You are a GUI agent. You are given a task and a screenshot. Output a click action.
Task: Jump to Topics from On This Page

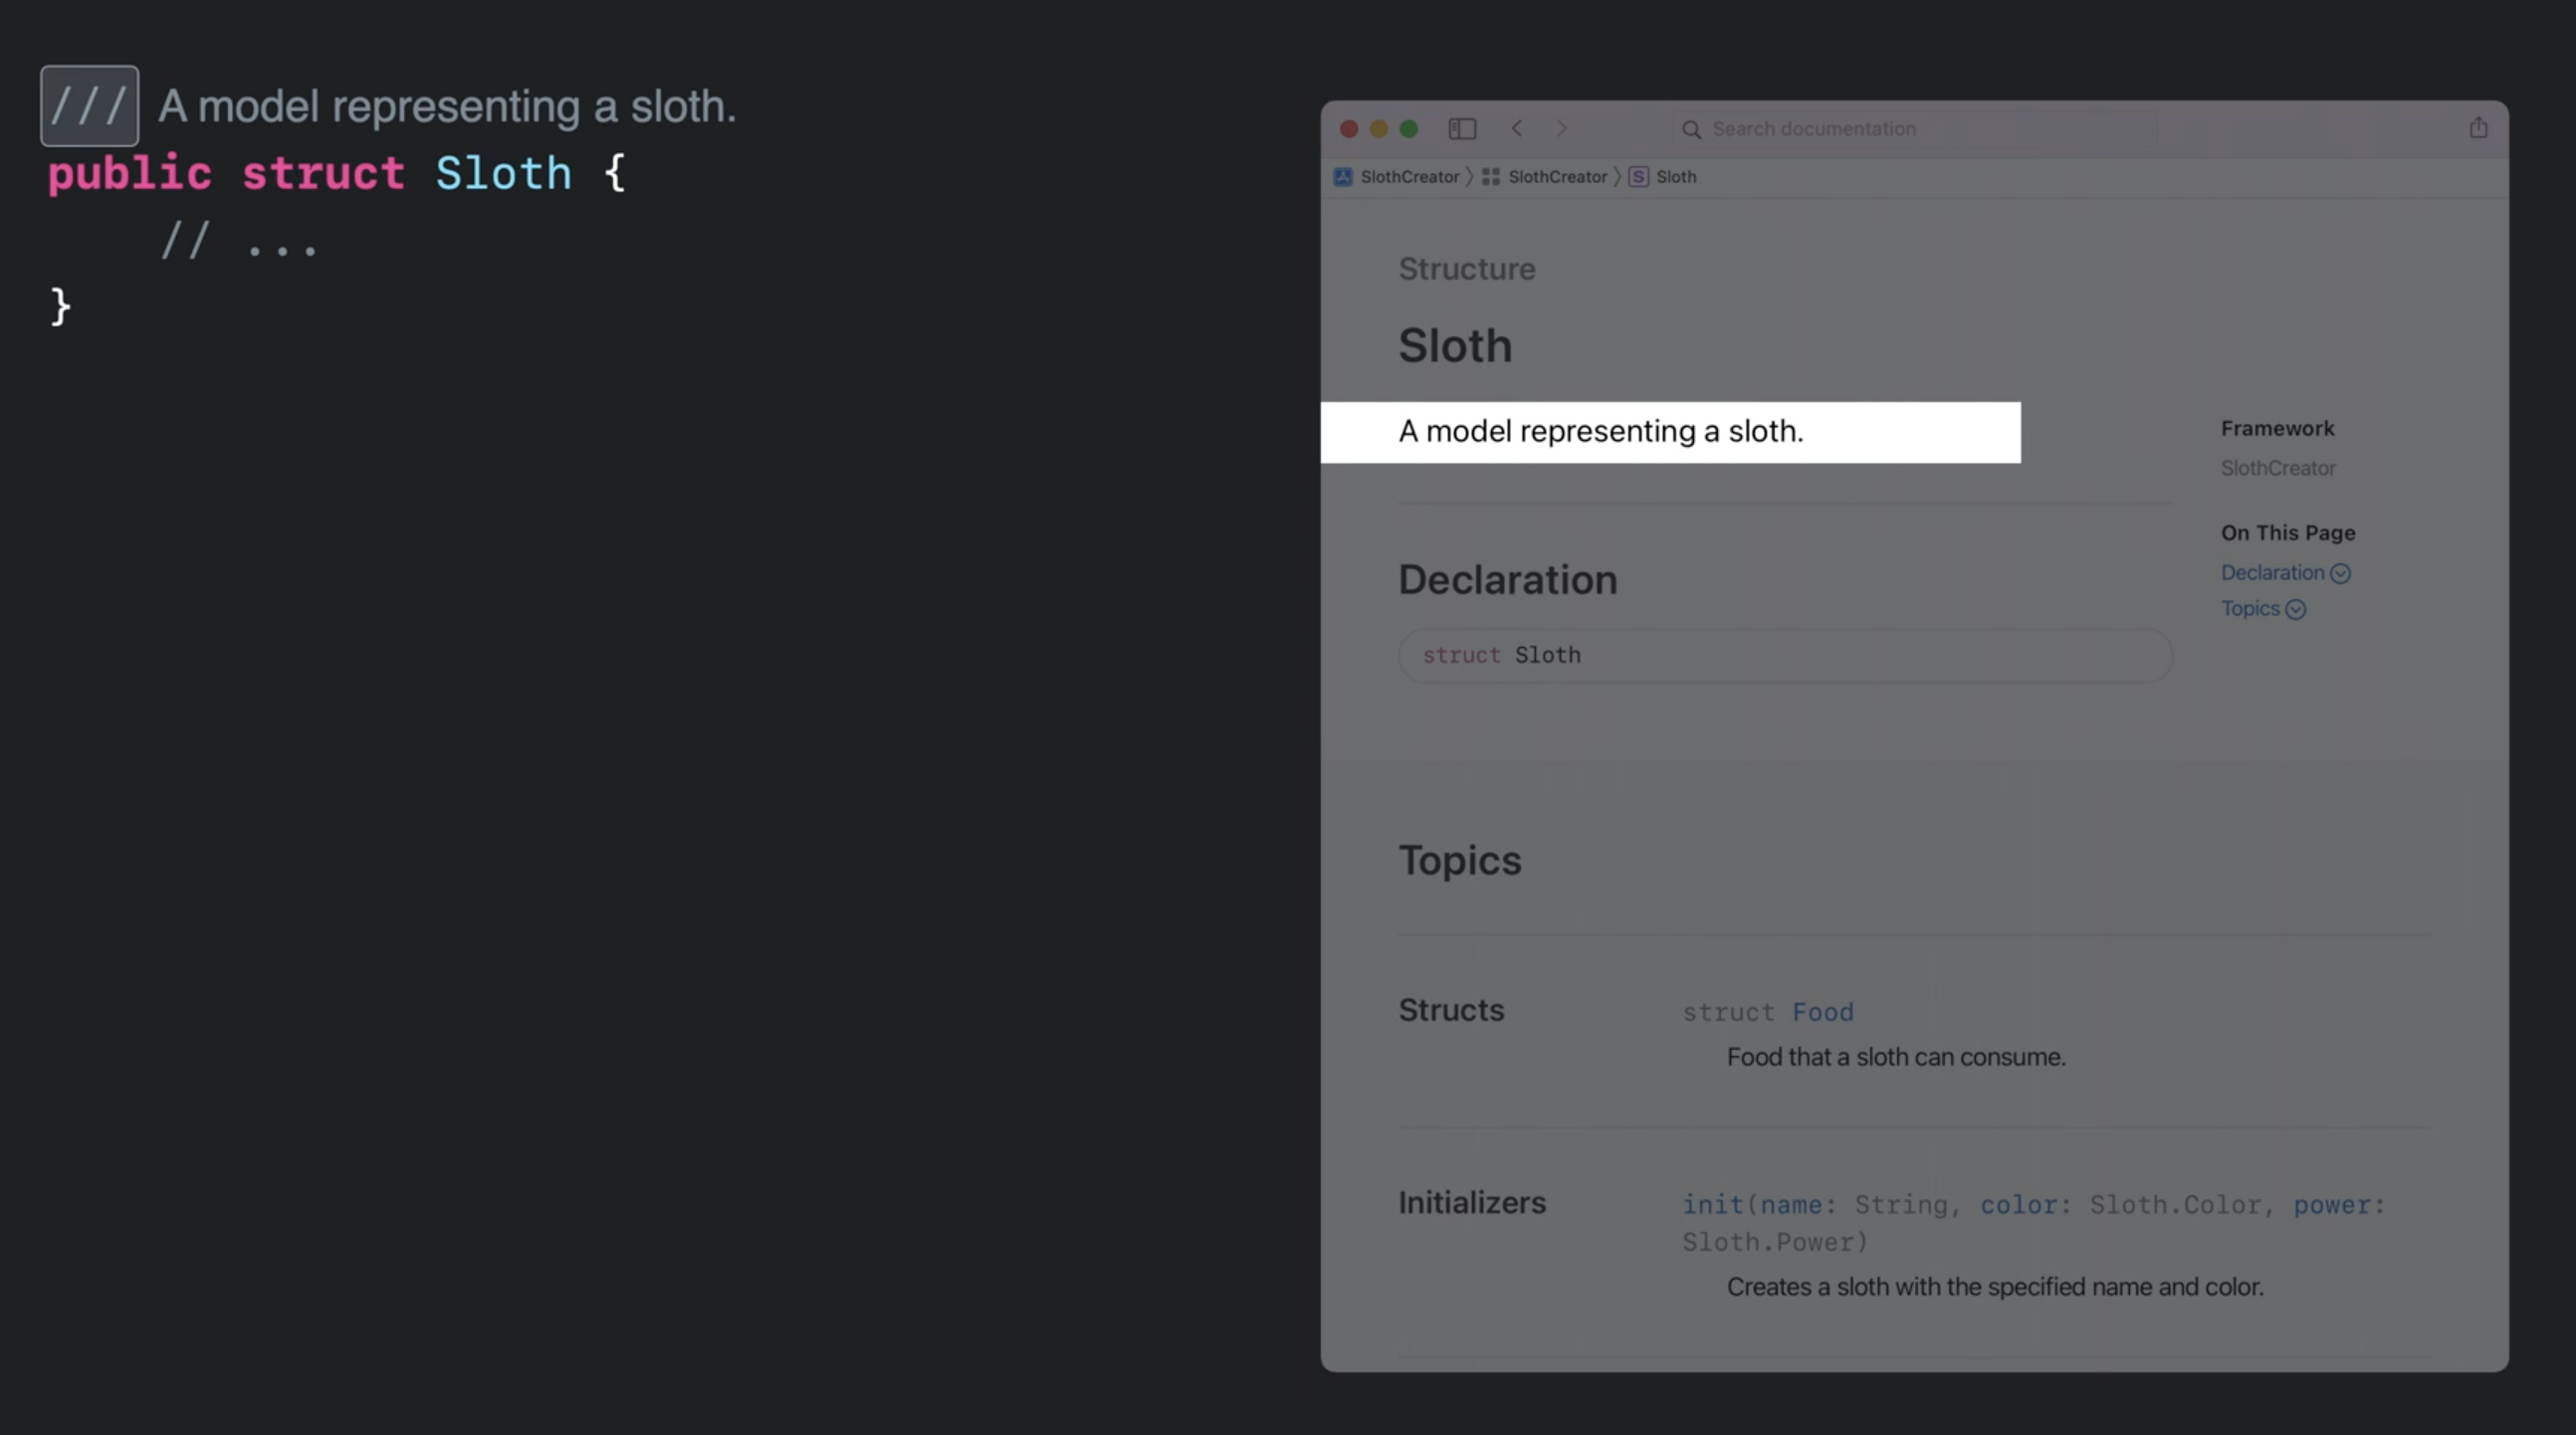point(2250,609)
